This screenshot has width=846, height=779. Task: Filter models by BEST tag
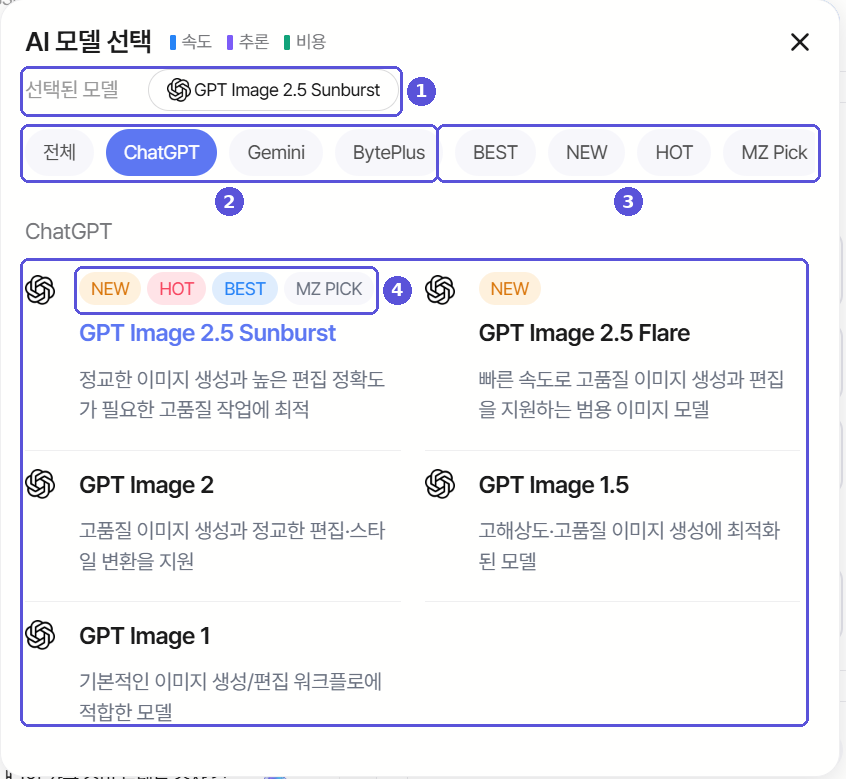coord(495,153)
